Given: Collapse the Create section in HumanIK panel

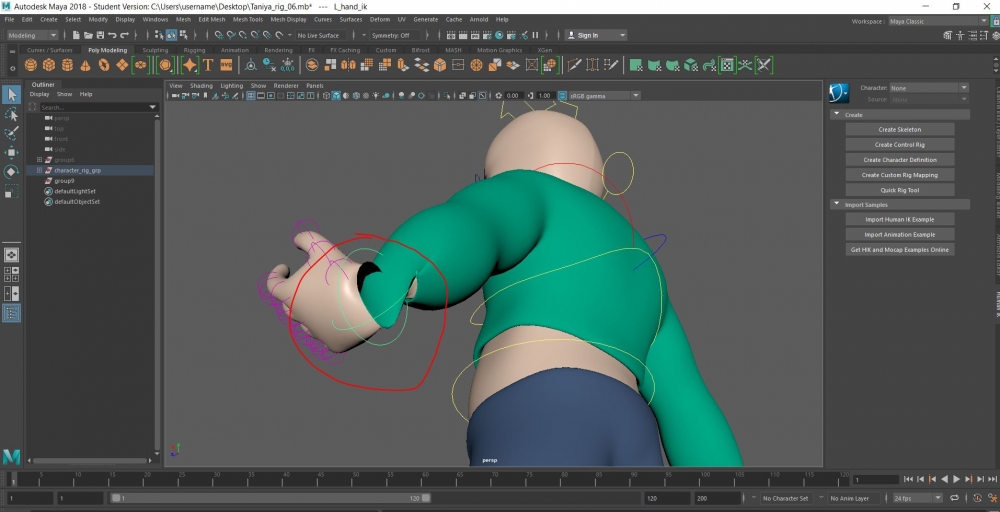Looking at the screenshot, I should point(836,115).
